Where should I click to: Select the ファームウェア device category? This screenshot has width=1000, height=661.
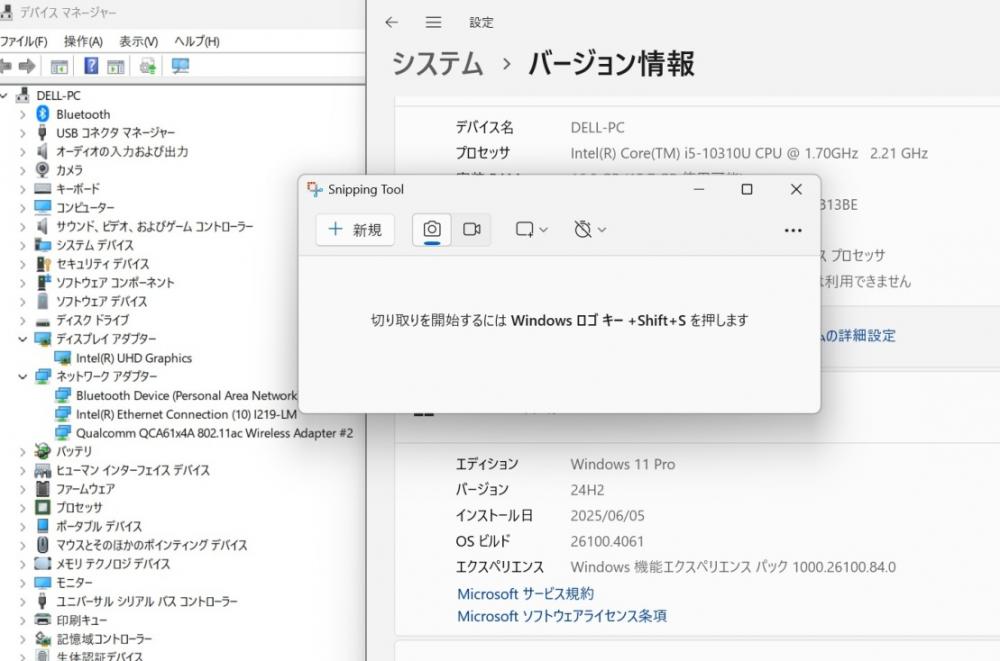click(x=85, y=489)
